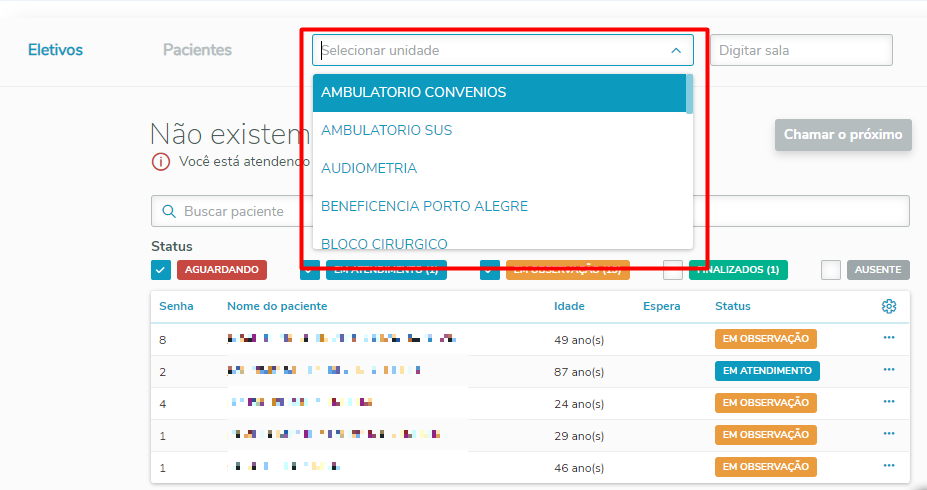This screenshot has height=490, width=927.
Task: Check the FINALIZADOS status checkbox
Action: coord(673,270)
